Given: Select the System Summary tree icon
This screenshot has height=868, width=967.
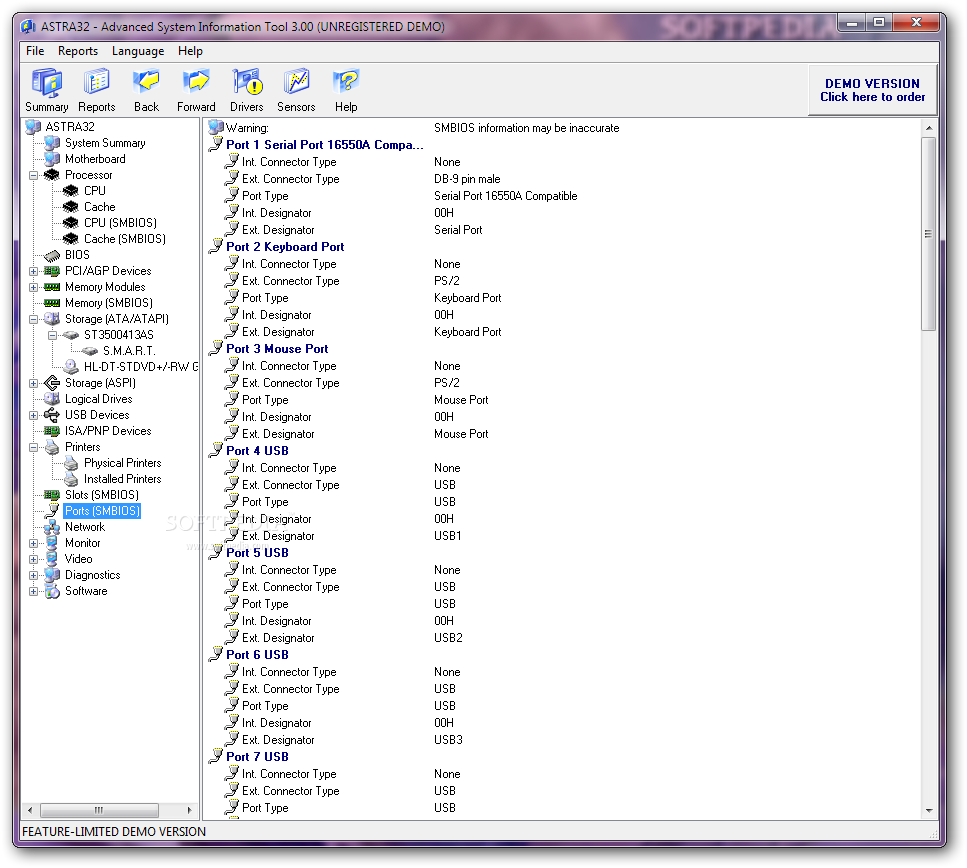Looking at the screenshot, I should (x=52, y=143).
